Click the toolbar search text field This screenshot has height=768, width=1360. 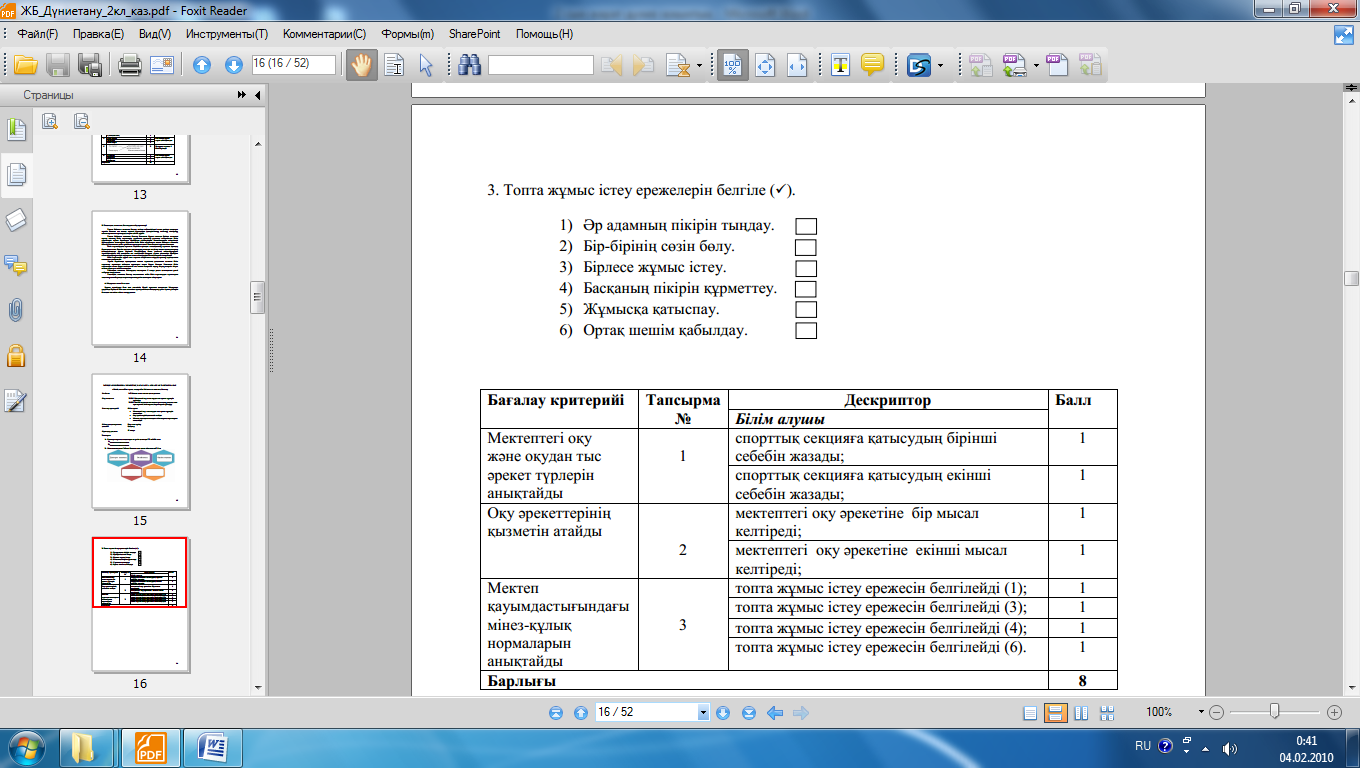point(540,66)
